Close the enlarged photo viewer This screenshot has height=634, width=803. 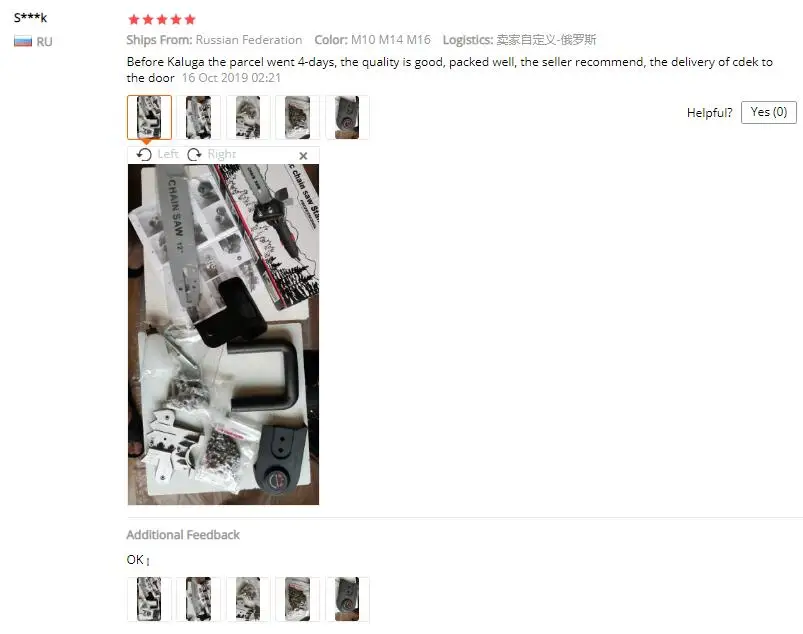(x=303, y=156)
